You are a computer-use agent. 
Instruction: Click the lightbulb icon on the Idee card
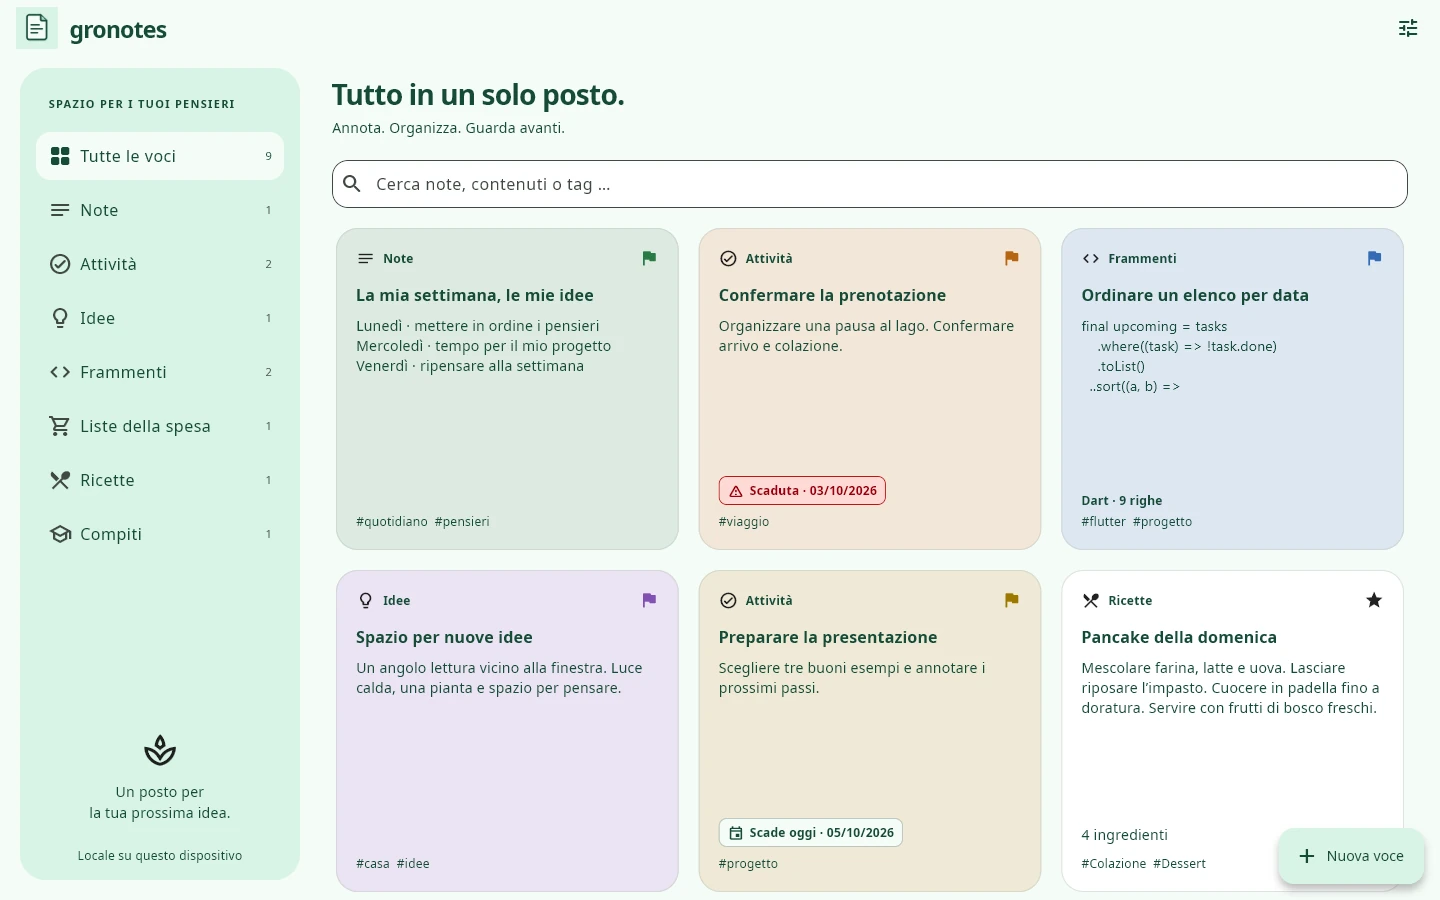[366, 600]
